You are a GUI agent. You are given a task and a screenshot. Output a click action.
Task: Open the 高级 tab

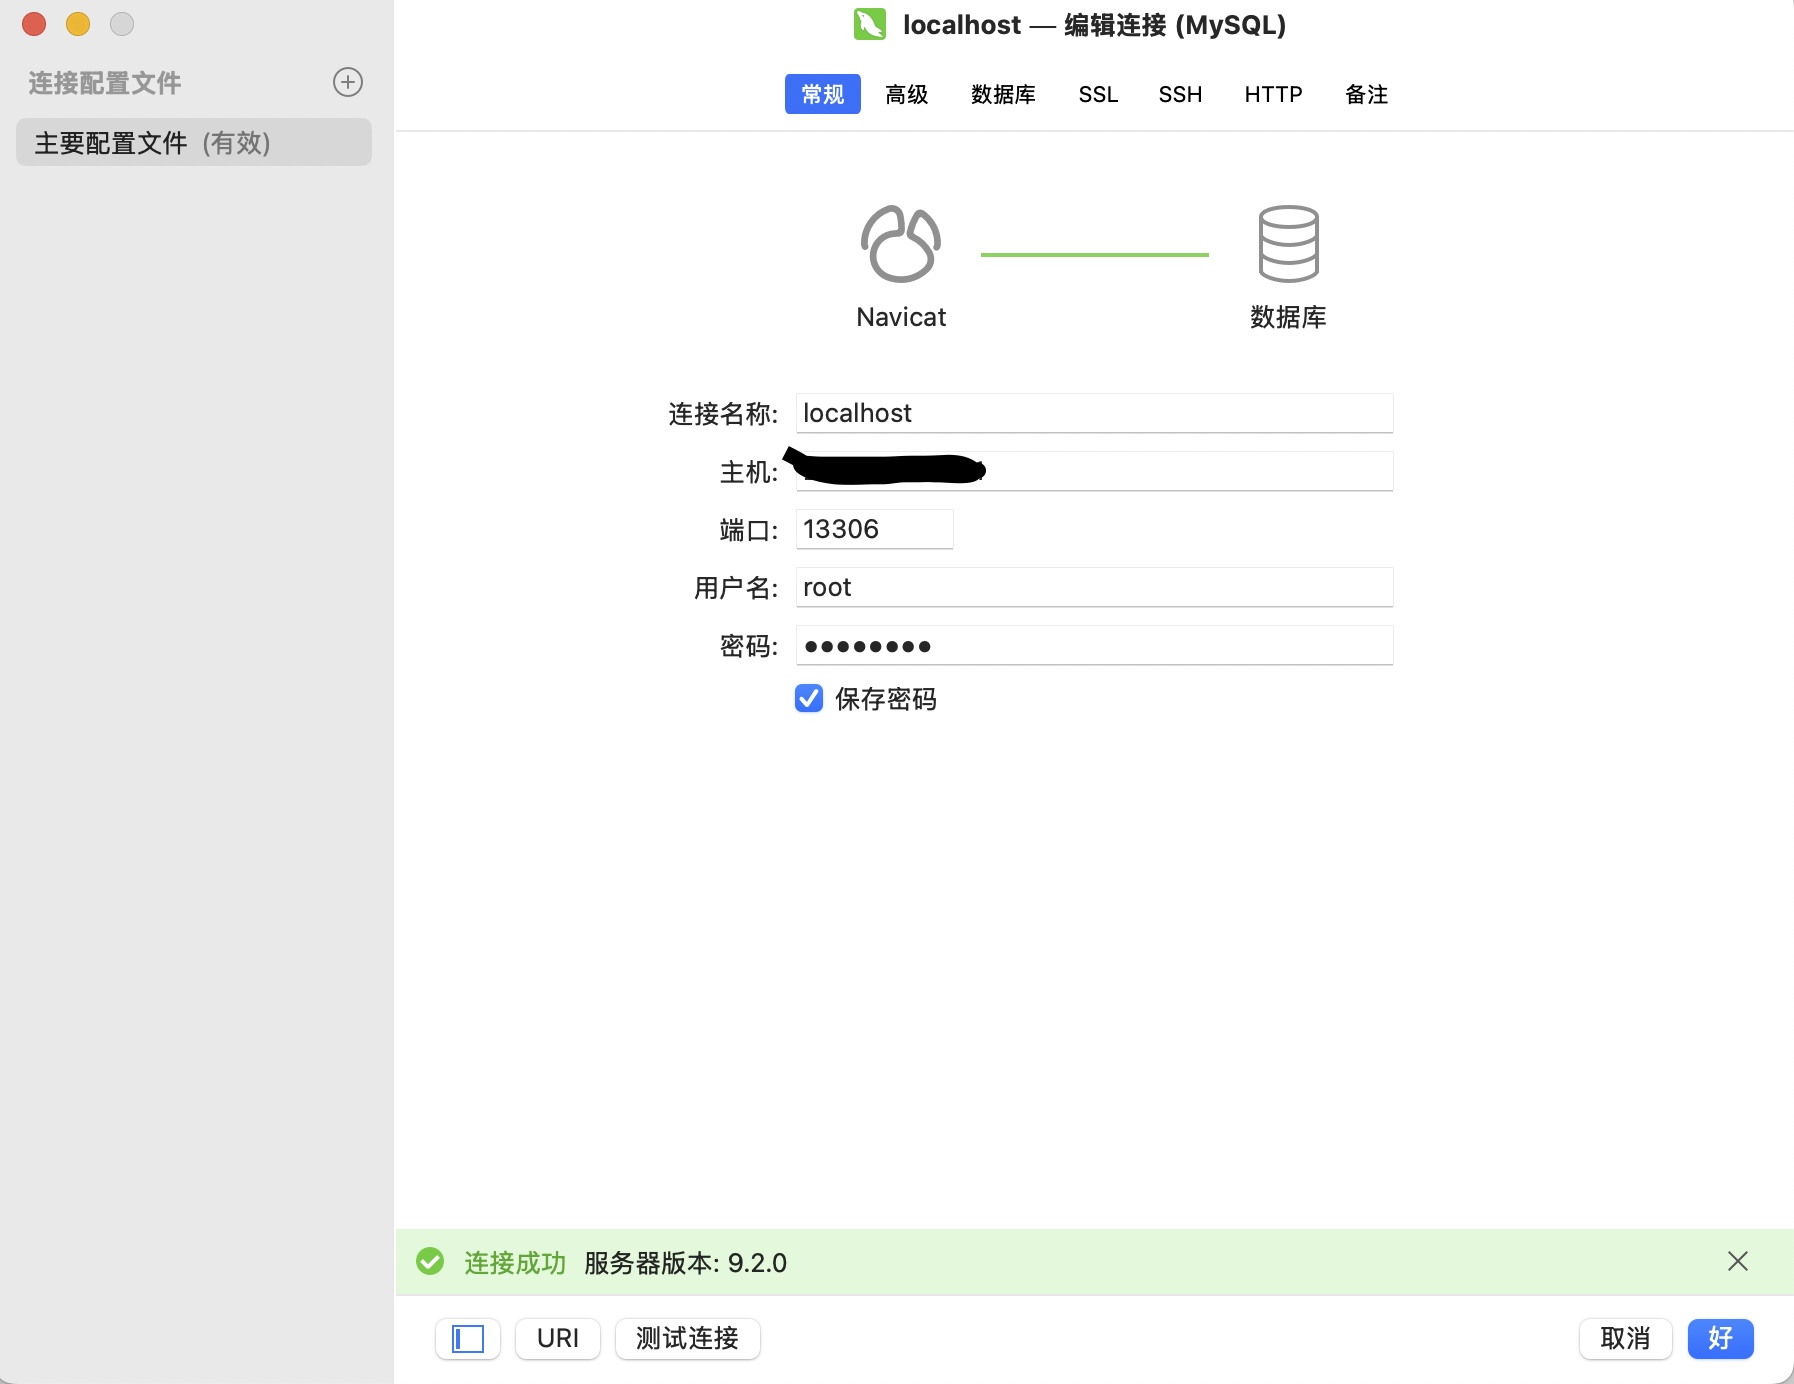[907, 94]
